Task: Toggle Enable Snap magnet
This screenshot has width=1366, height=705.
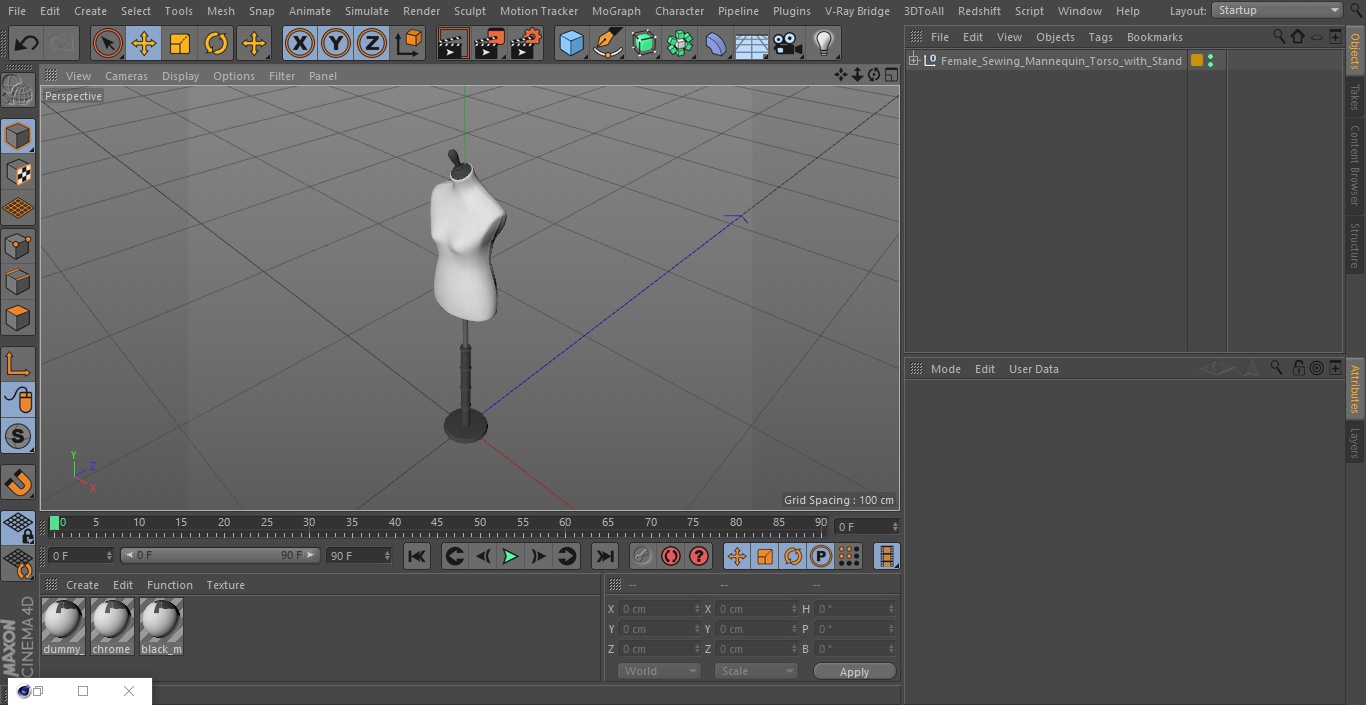Action: pos(18,483)
